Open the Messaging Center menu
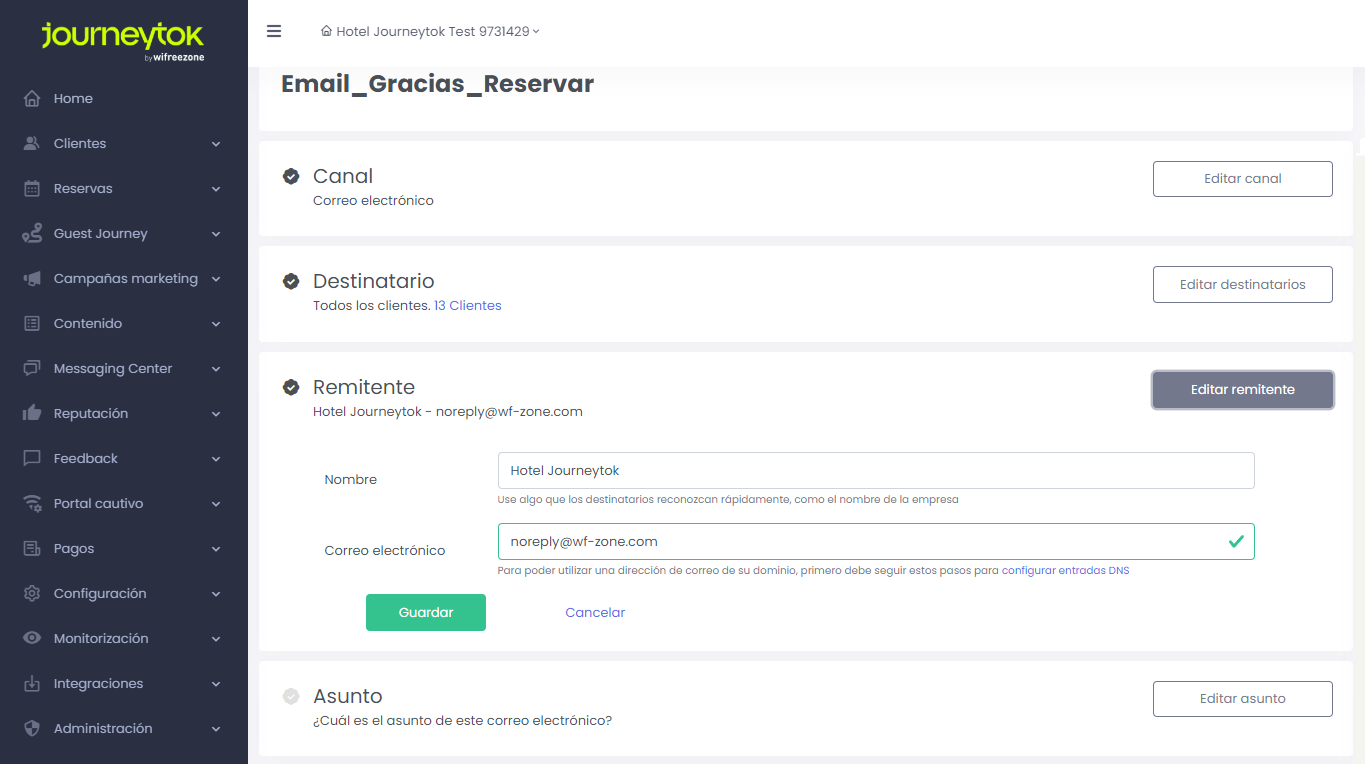1365x764 pixels. click(113, 368)
